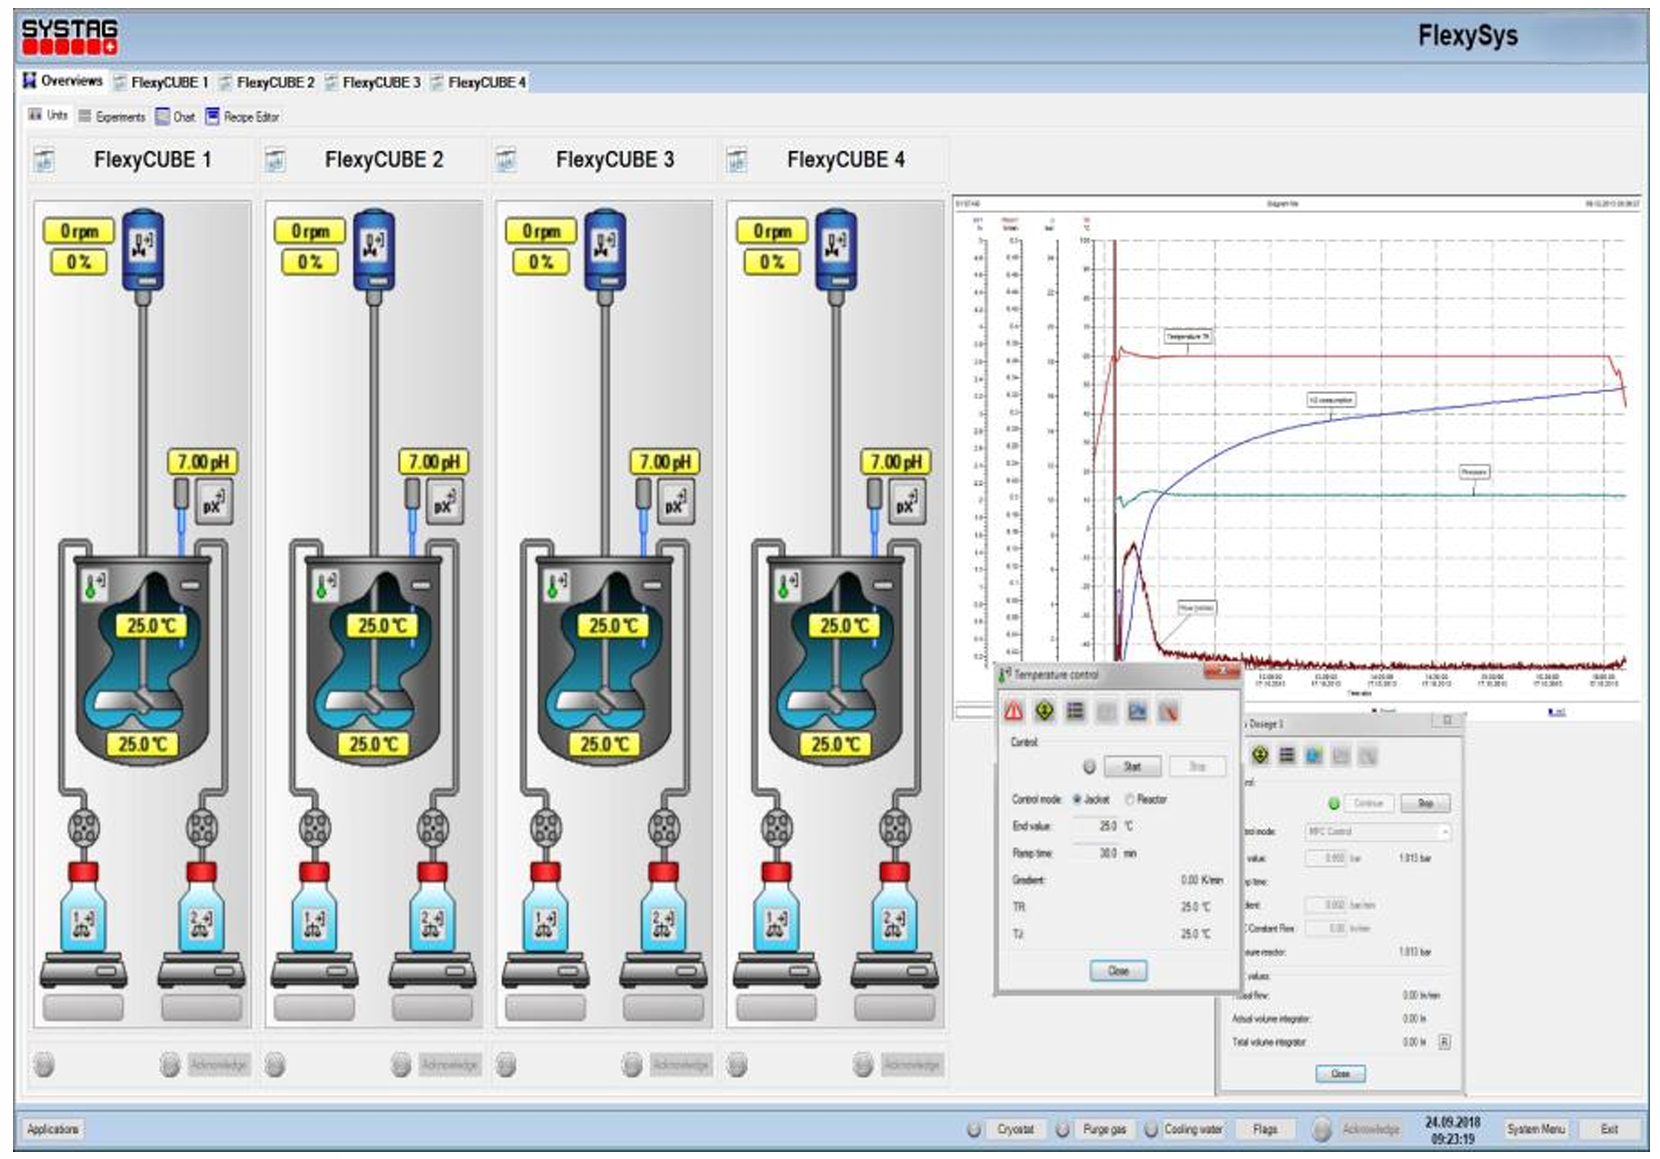Click the red warning triangle in Temperature control
The height and width of the screenshot is (1159, 1660).
[1014, 711]
